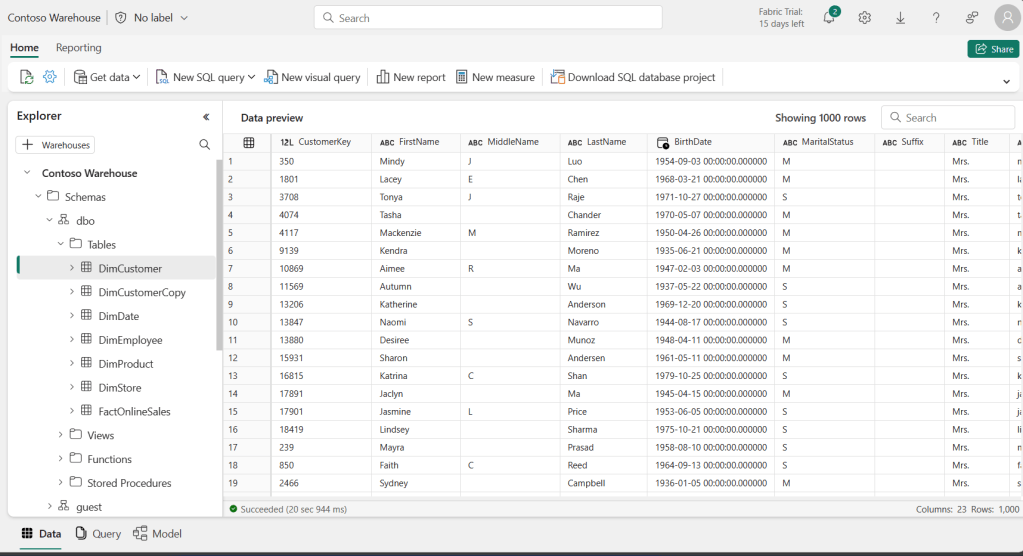Click the download icon in header
1023x556 pixels.
[x=900, y=18]
